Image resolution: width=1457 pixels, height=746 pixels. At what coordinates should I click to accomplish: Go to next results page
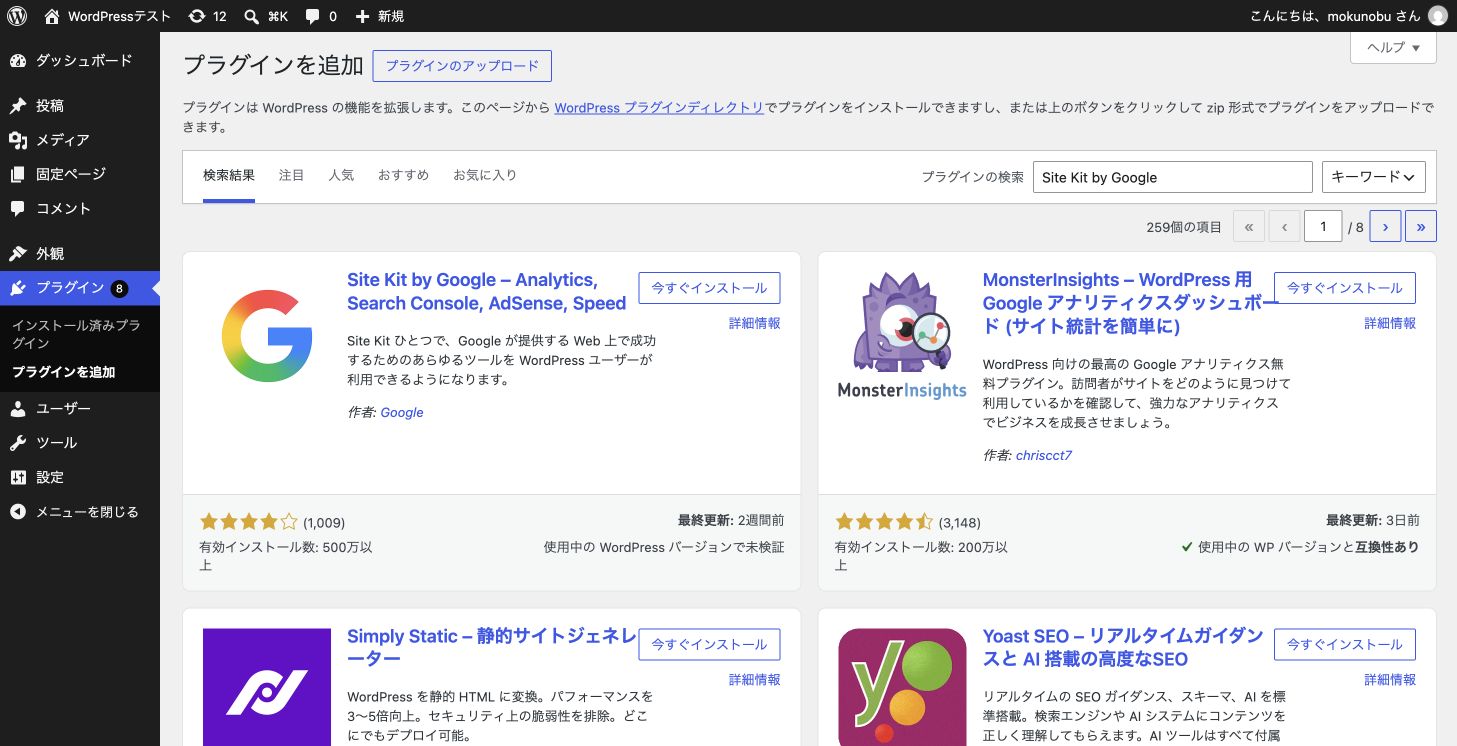(x=1385, y=227)
